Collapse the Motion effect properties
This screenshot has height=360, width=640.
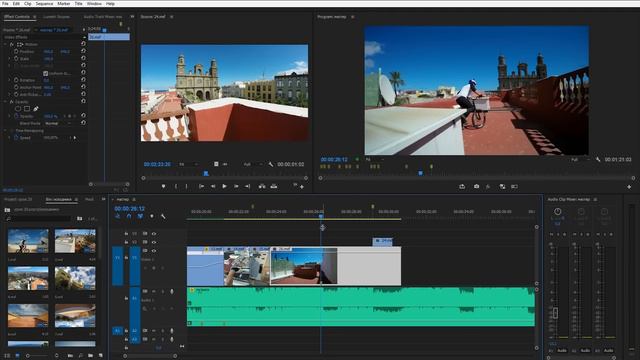6,44
